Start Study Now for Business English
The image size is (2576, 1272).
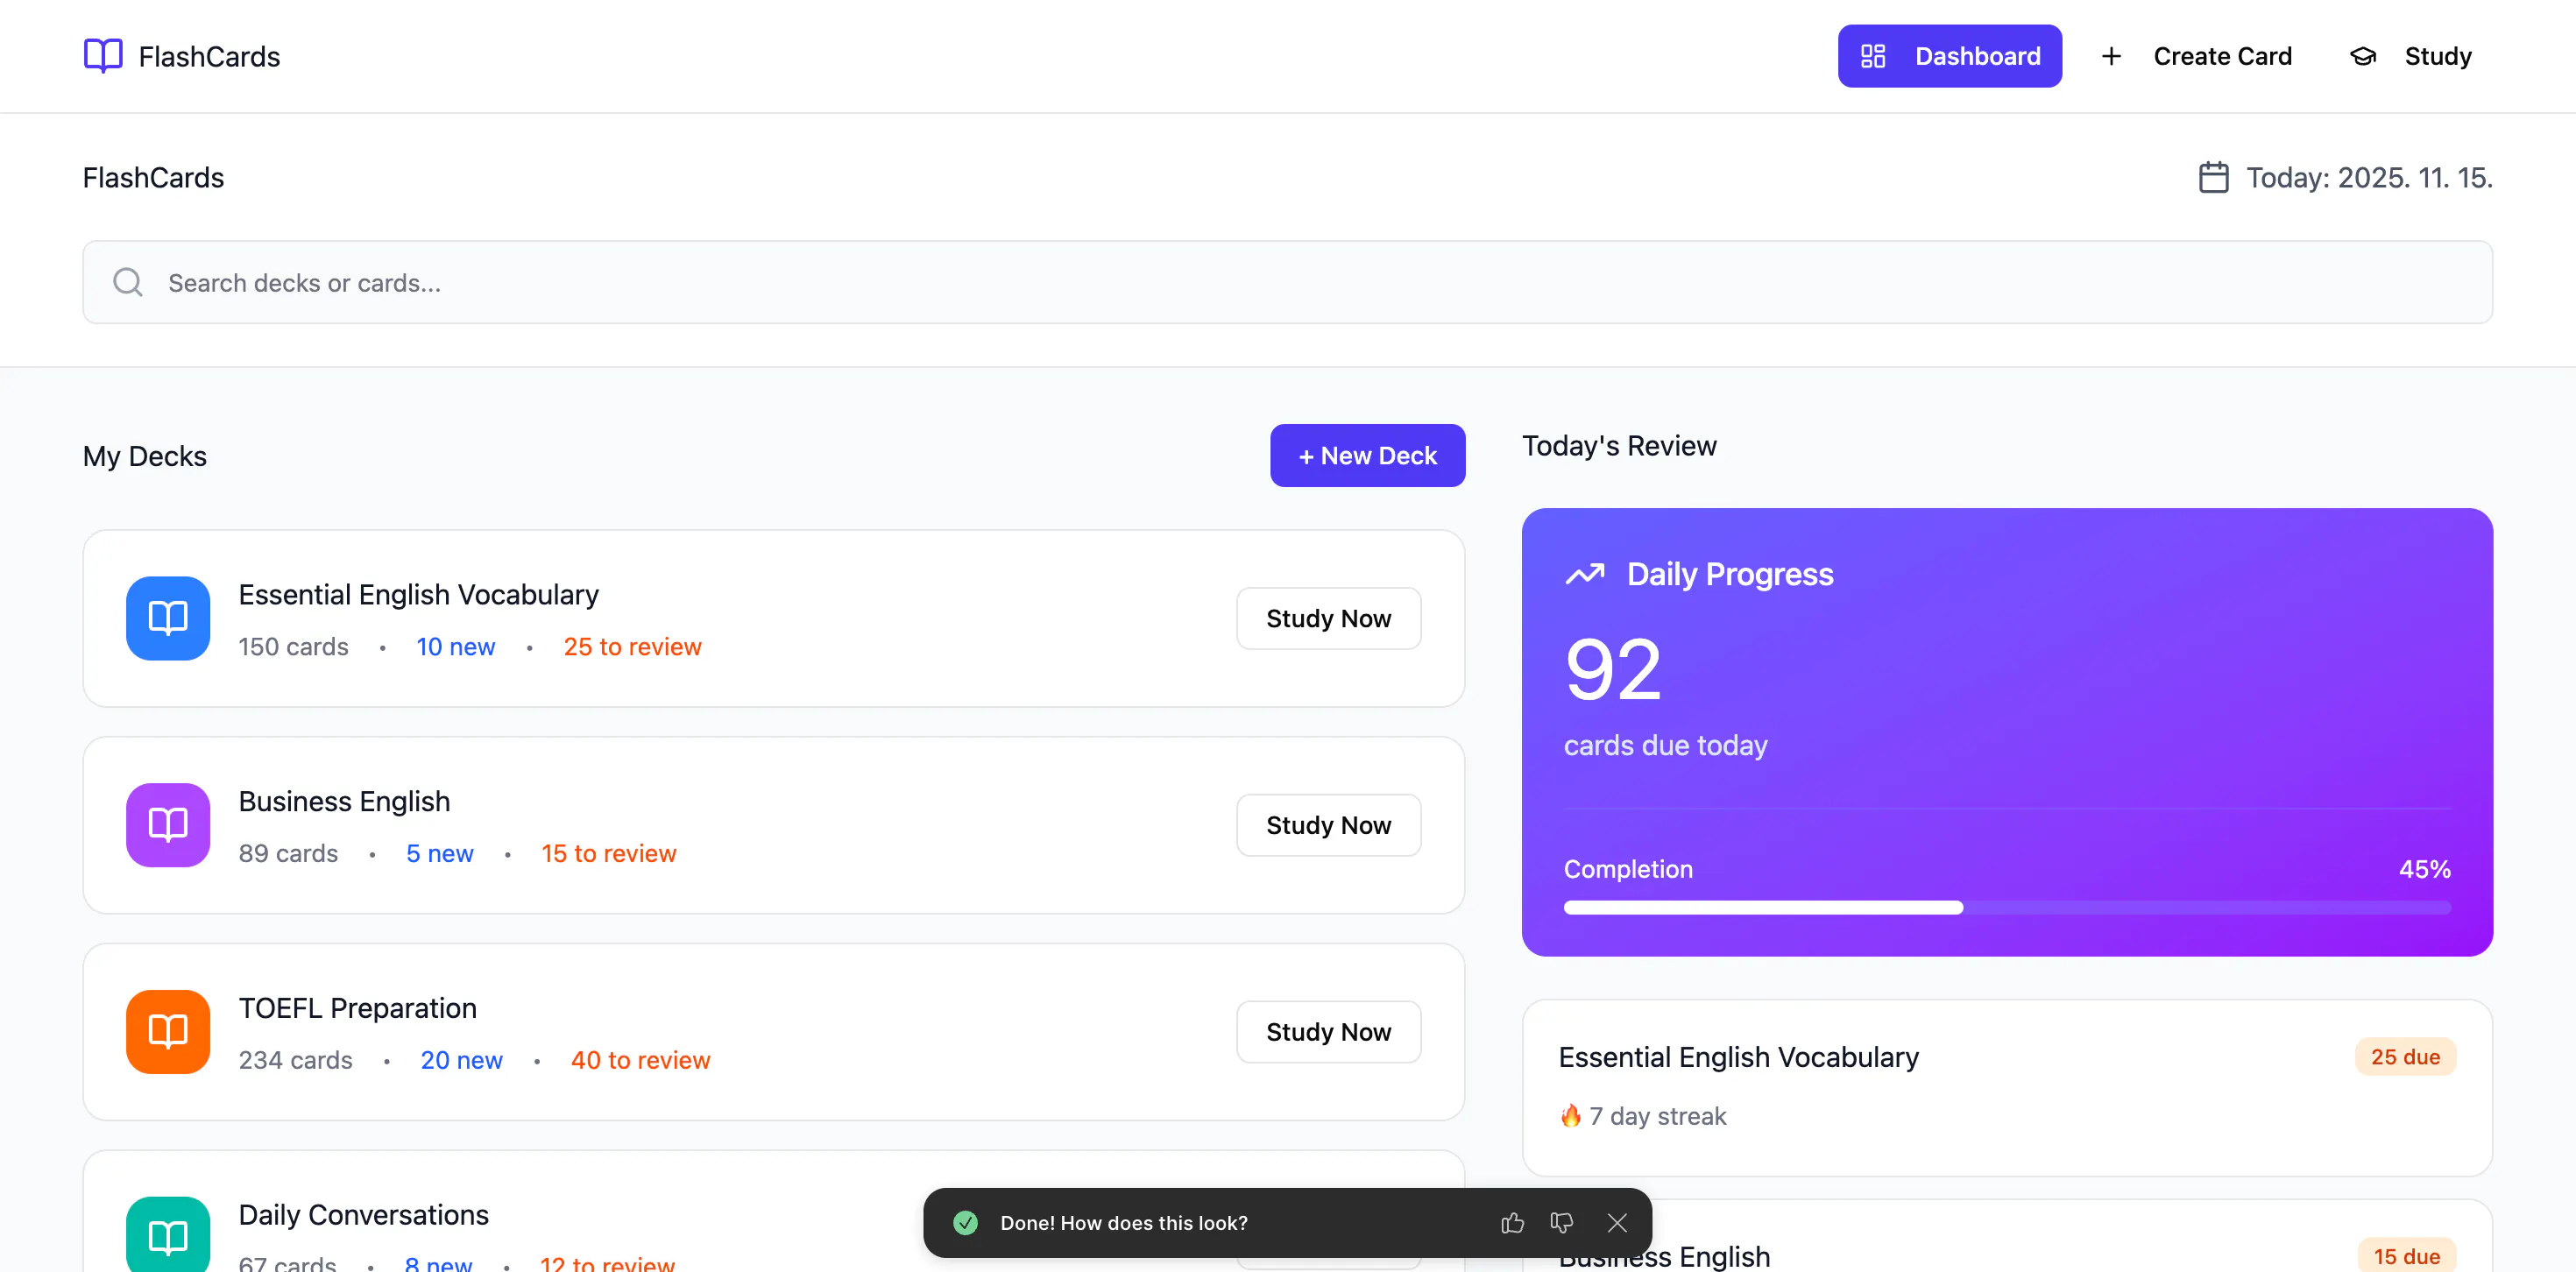click(x=1327, y=825)
